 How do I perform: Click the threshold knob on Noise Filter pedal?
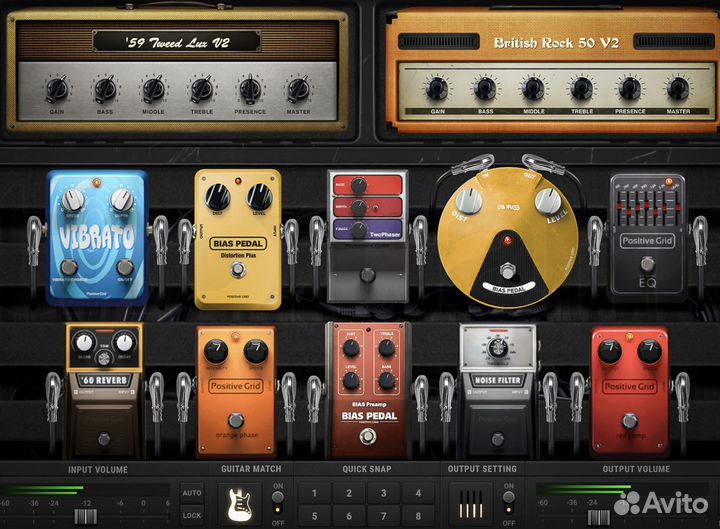coord(498,348)
